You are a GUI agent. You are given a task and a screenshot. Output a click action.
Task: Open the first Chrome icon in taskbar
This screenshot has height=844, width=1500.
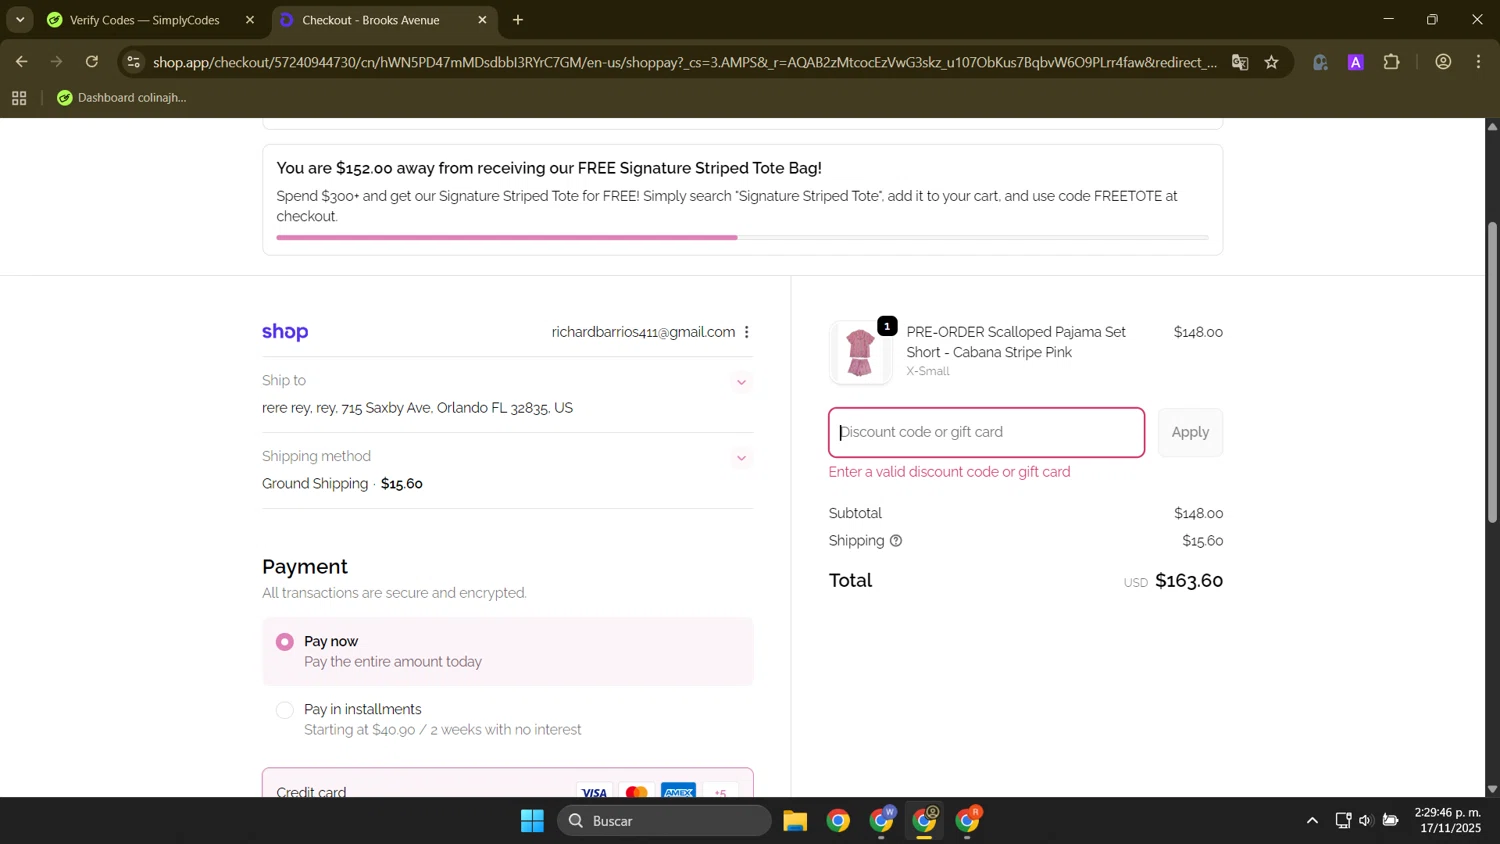tap(838, 821)
